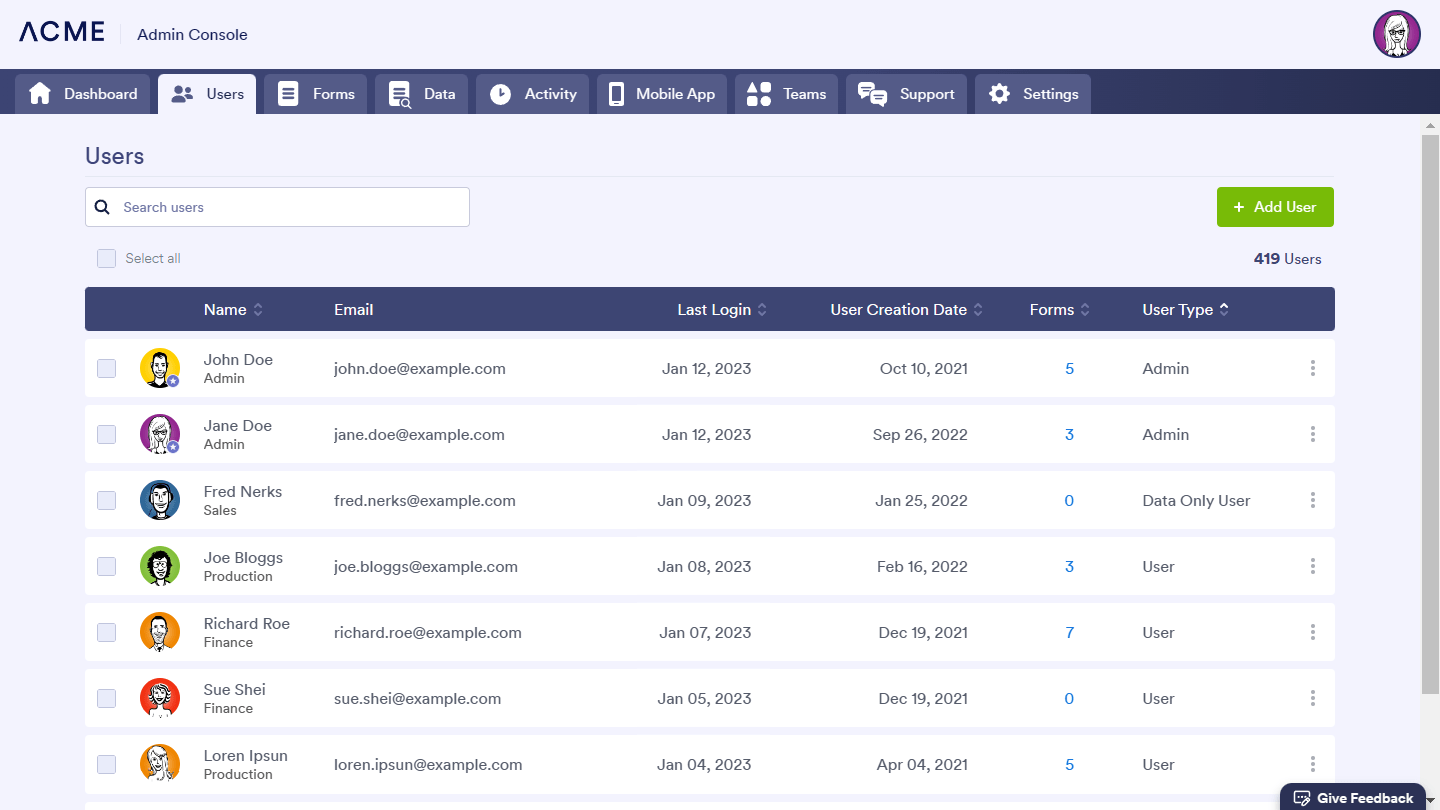Tick the checkbox for Jane Doe

106,434
